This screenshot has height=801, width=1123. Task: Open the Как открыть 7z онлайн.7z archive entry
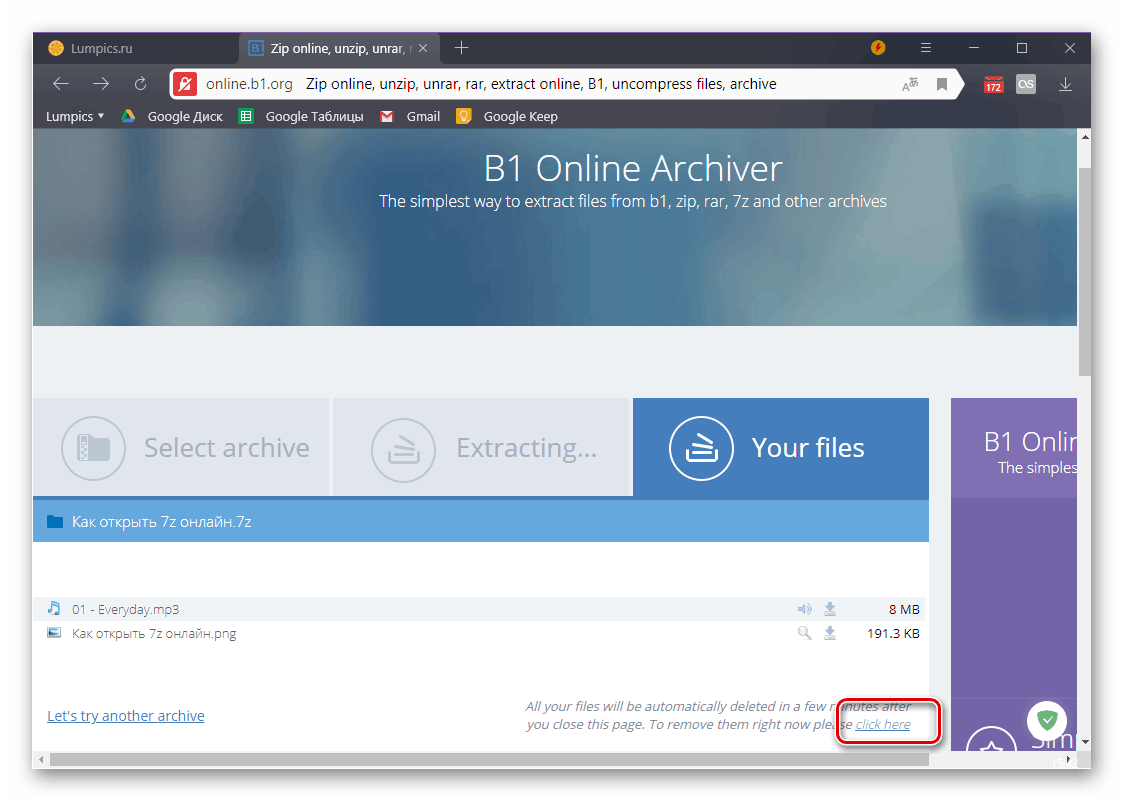[150, 521]
